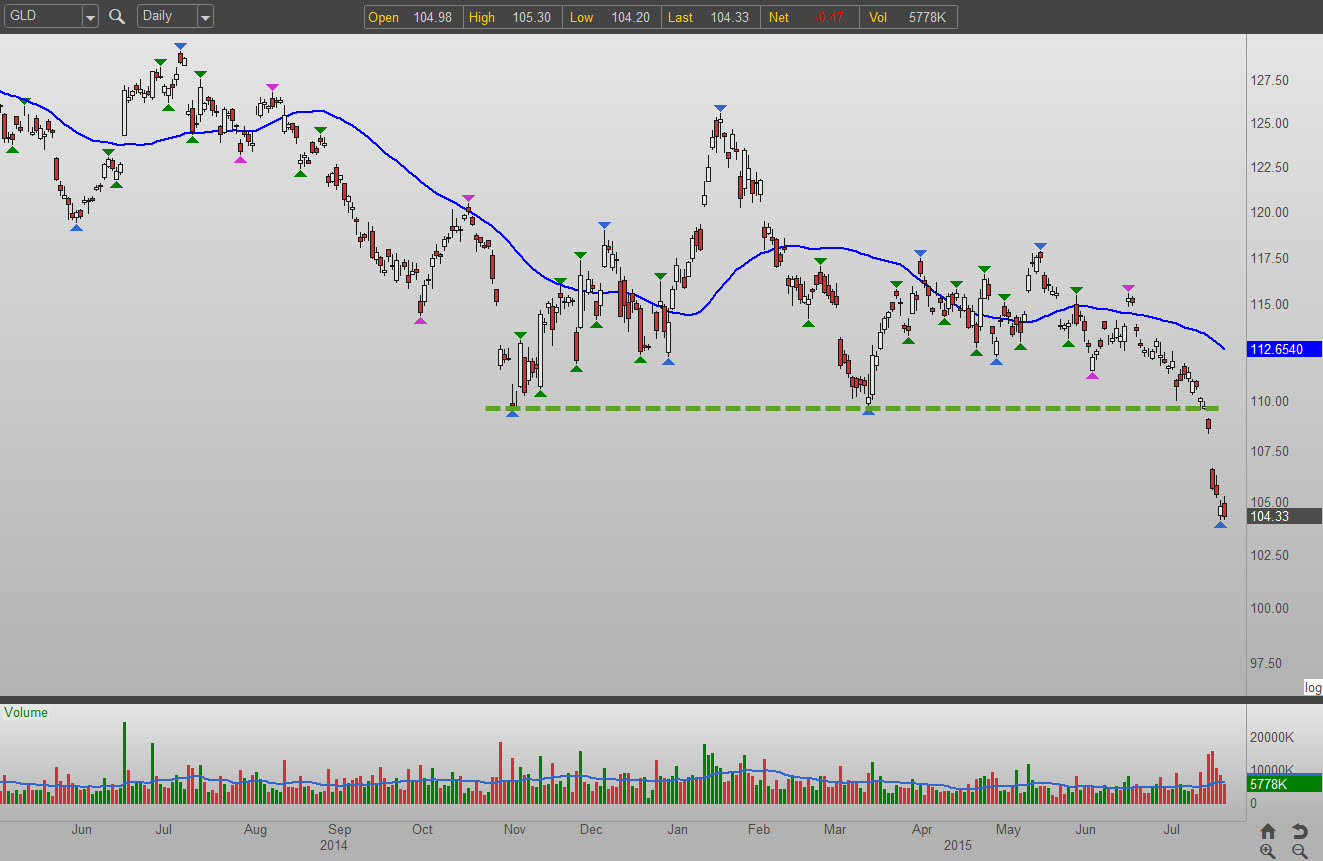This screenshot has width=1323, height=861.
Task: Click the 117.50 price axis label
Action: pos(1269,257)
